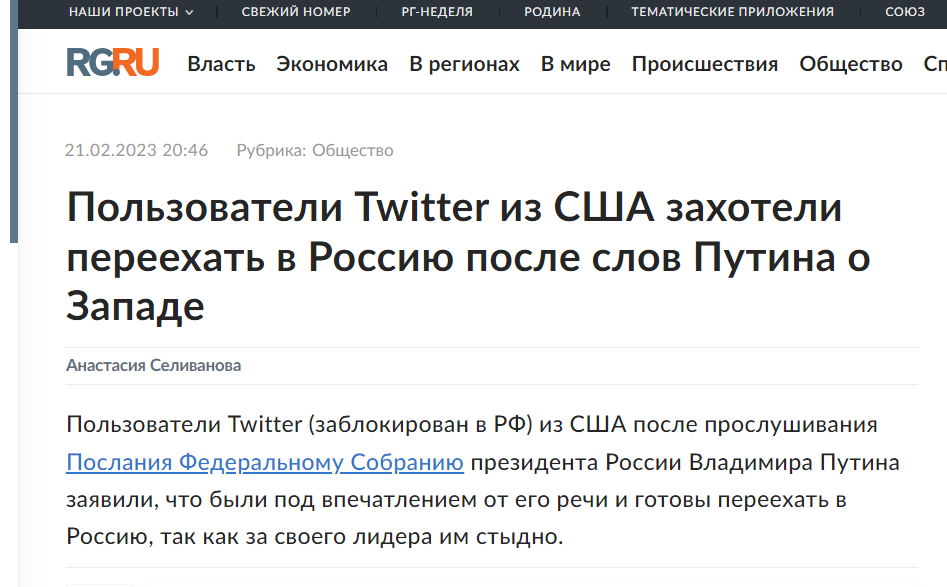Open the Общество nav item
The width and height of the screenshot is (947, 587).
pyautogui.click(x=851, y=64)
